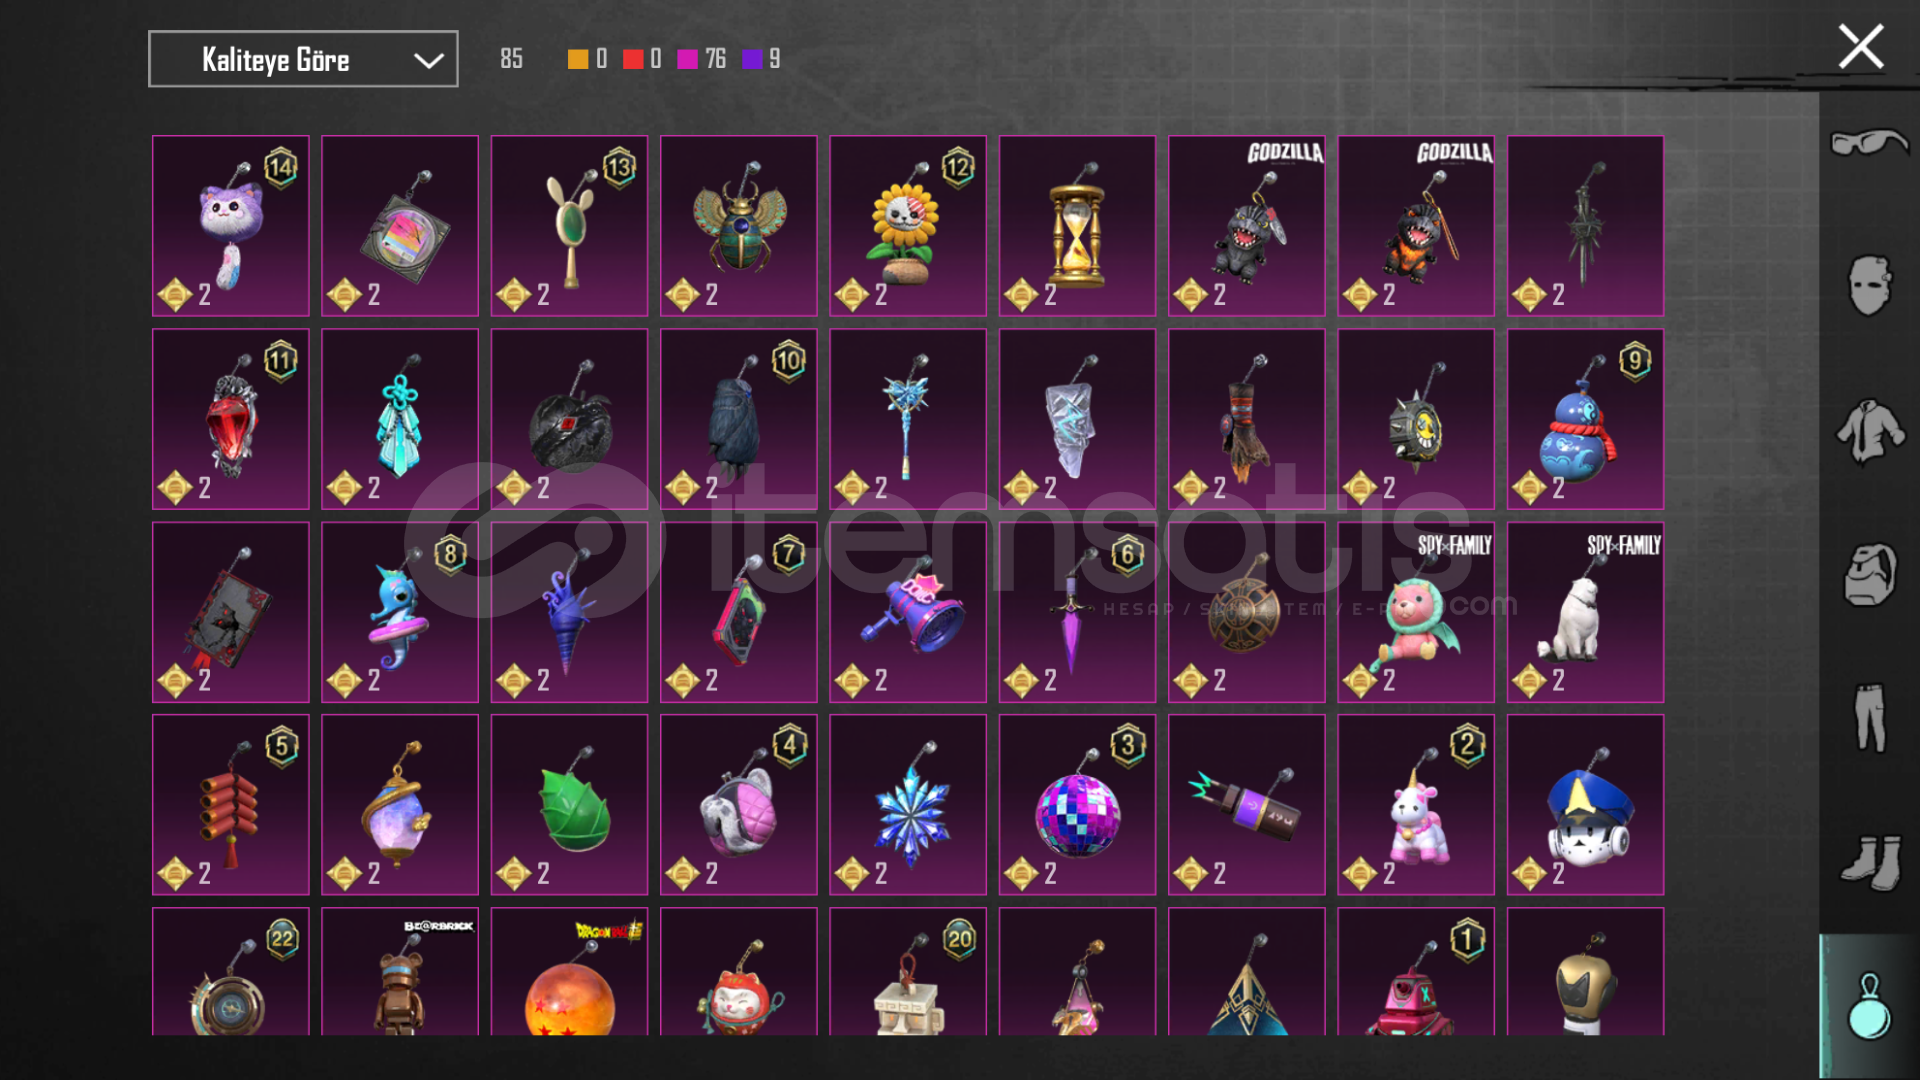This screenshot has width=1920, height=1080.
Task: Open the glasses category in sidebar
Action: point(1869,143)
